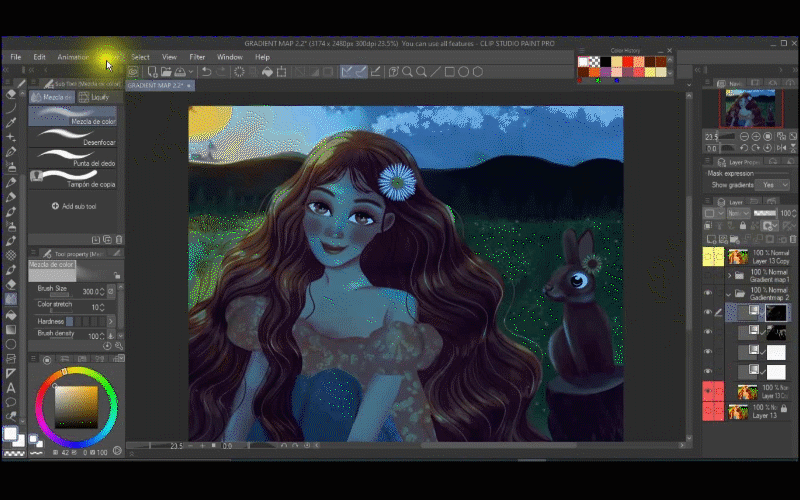Click the Undo arrow in the command bar
The image size is (800, 500).
(x=206, y=72)
